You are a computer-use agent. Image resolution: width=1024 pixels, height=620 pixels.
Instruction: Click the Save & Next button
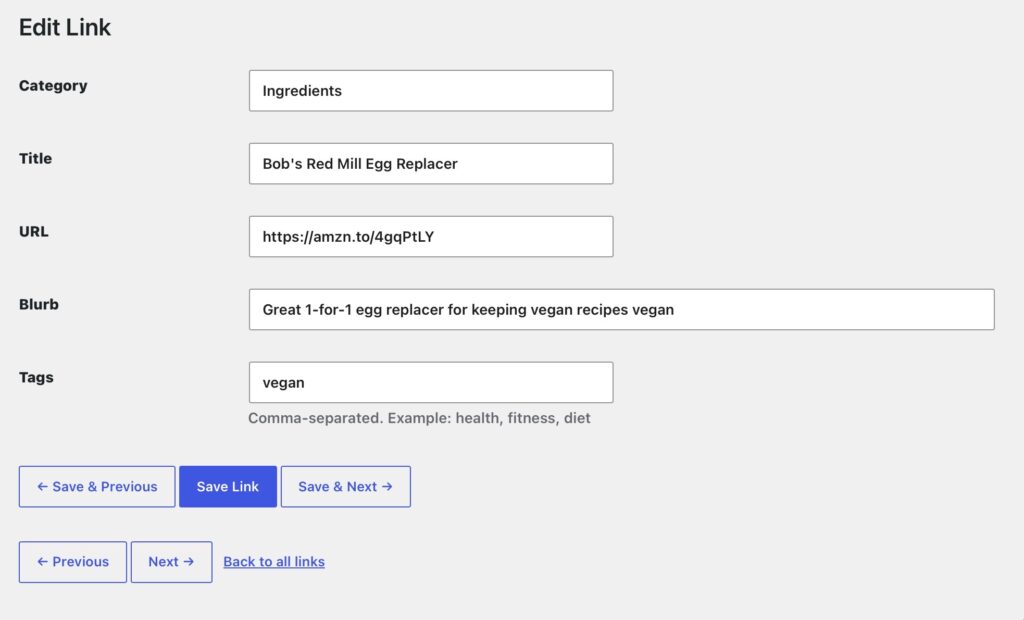[345, 487]
